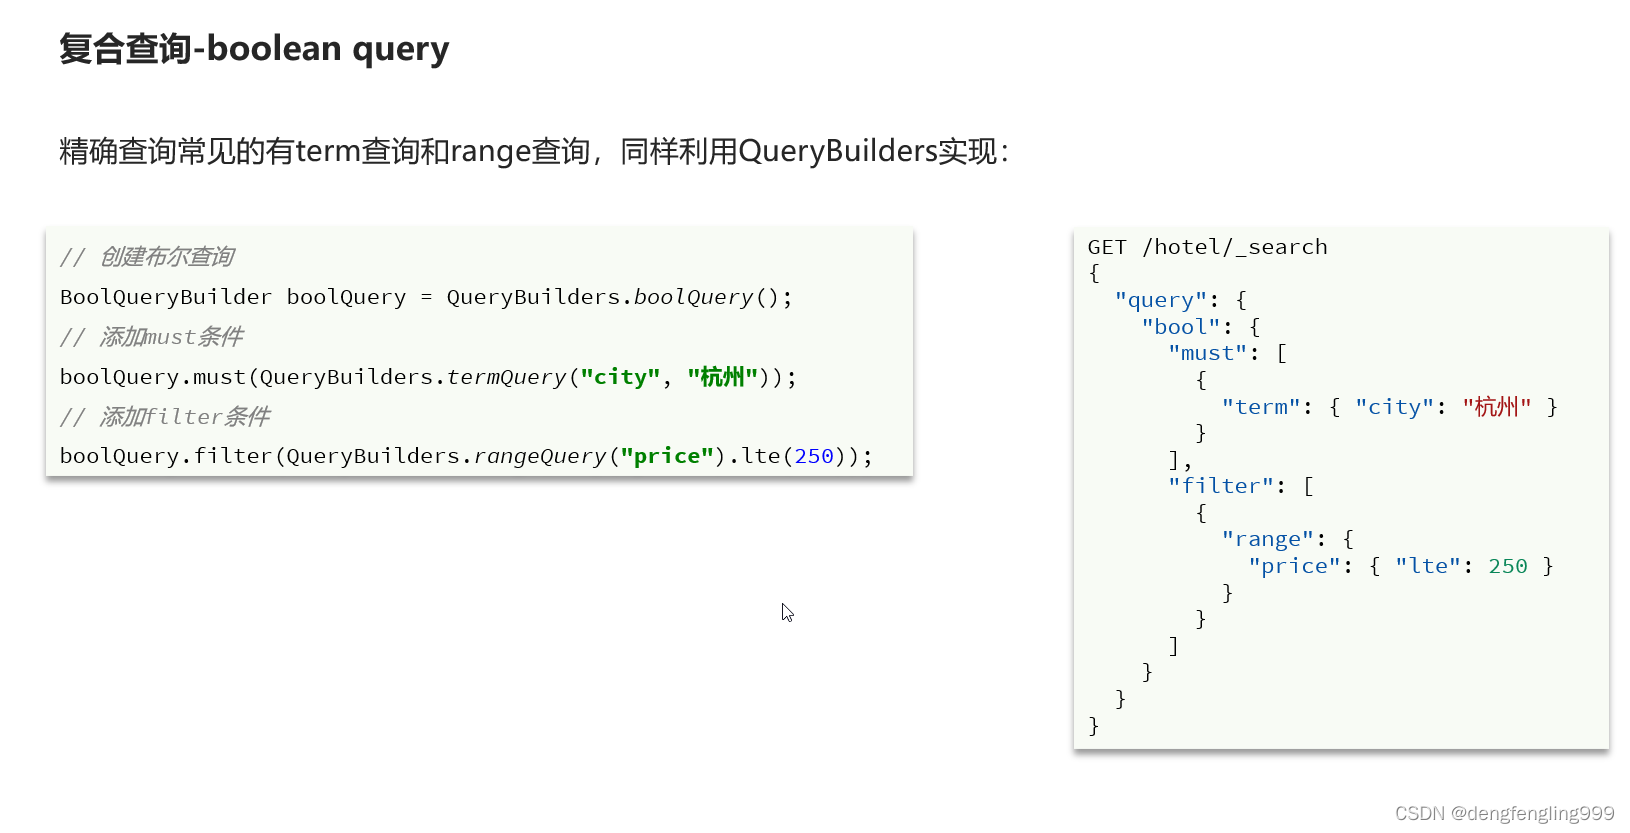The image size is (1630, 833).
Task: Click the "filter" key in the JSON
Action: (x=1220, y=486)
